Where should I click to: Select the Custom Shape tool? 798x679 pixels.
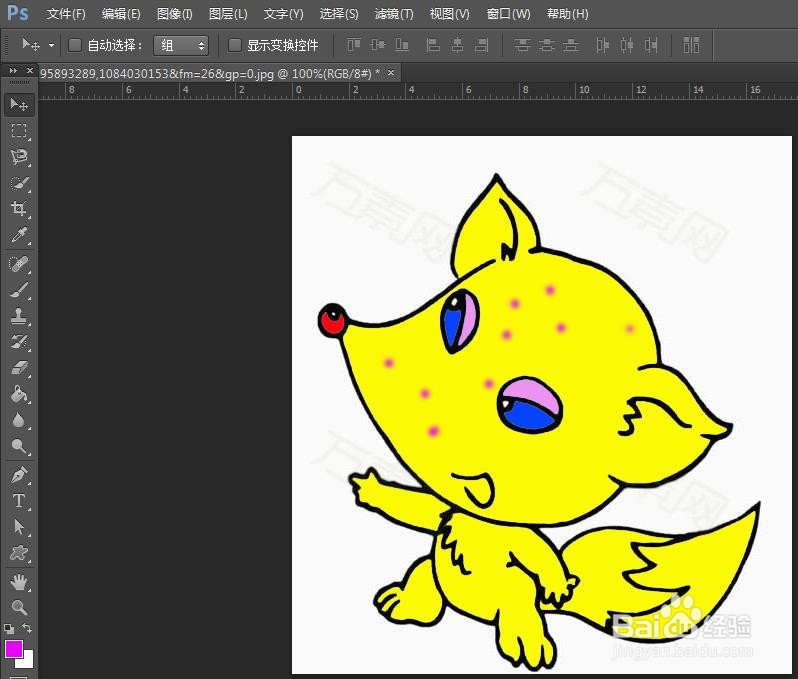coord(19,553)
